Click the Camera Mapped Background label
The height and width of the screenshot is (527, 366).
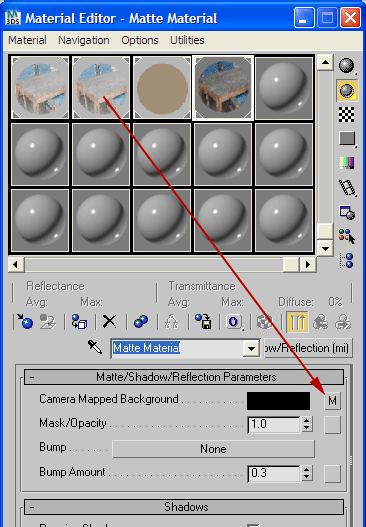[109, 399]
